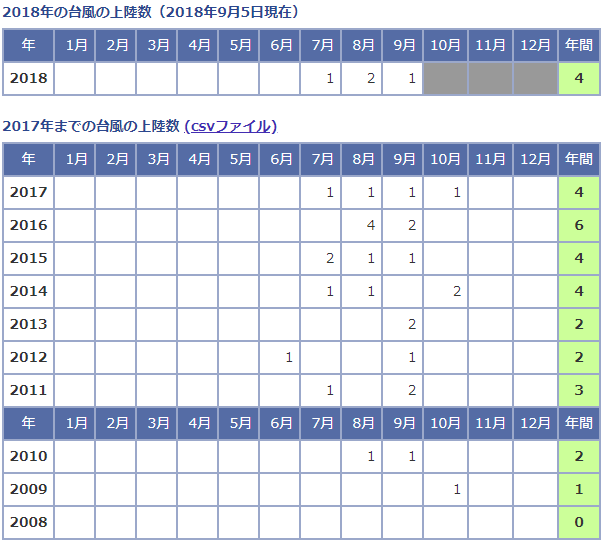Click the October 2014 cell showing 2
Image resolution: width=605 pixels, height=540 pixels.
tap(446, 291)
